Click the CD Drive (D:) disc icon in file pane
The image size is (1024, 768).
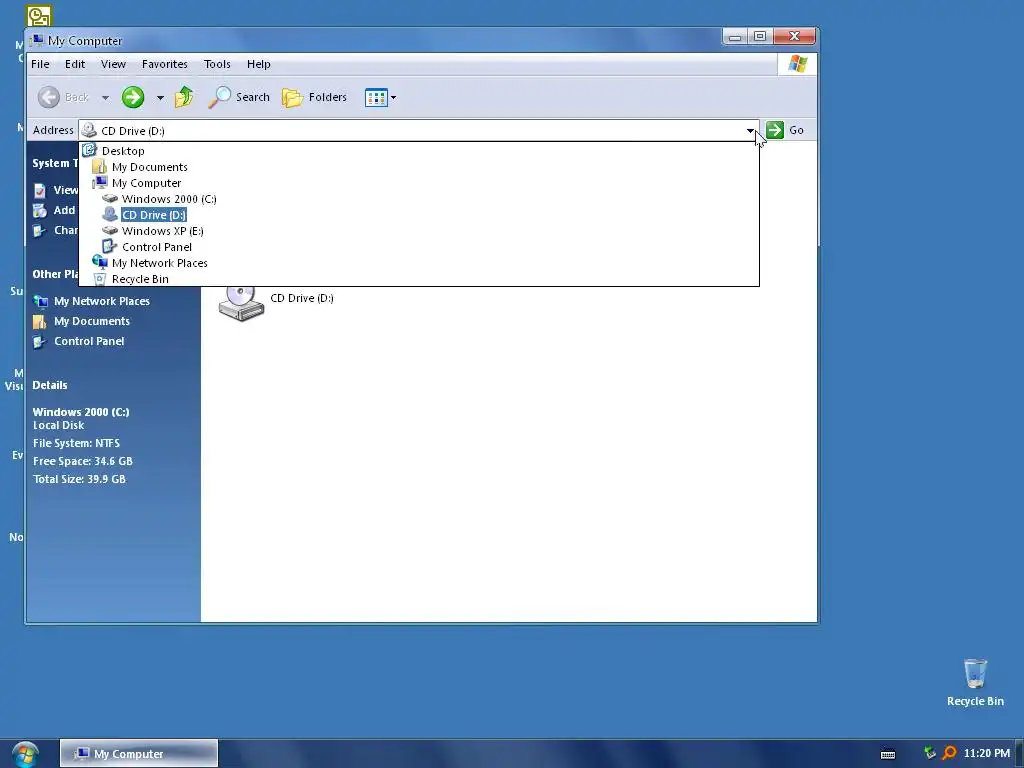pyautogui.click(x=241, y=303)
